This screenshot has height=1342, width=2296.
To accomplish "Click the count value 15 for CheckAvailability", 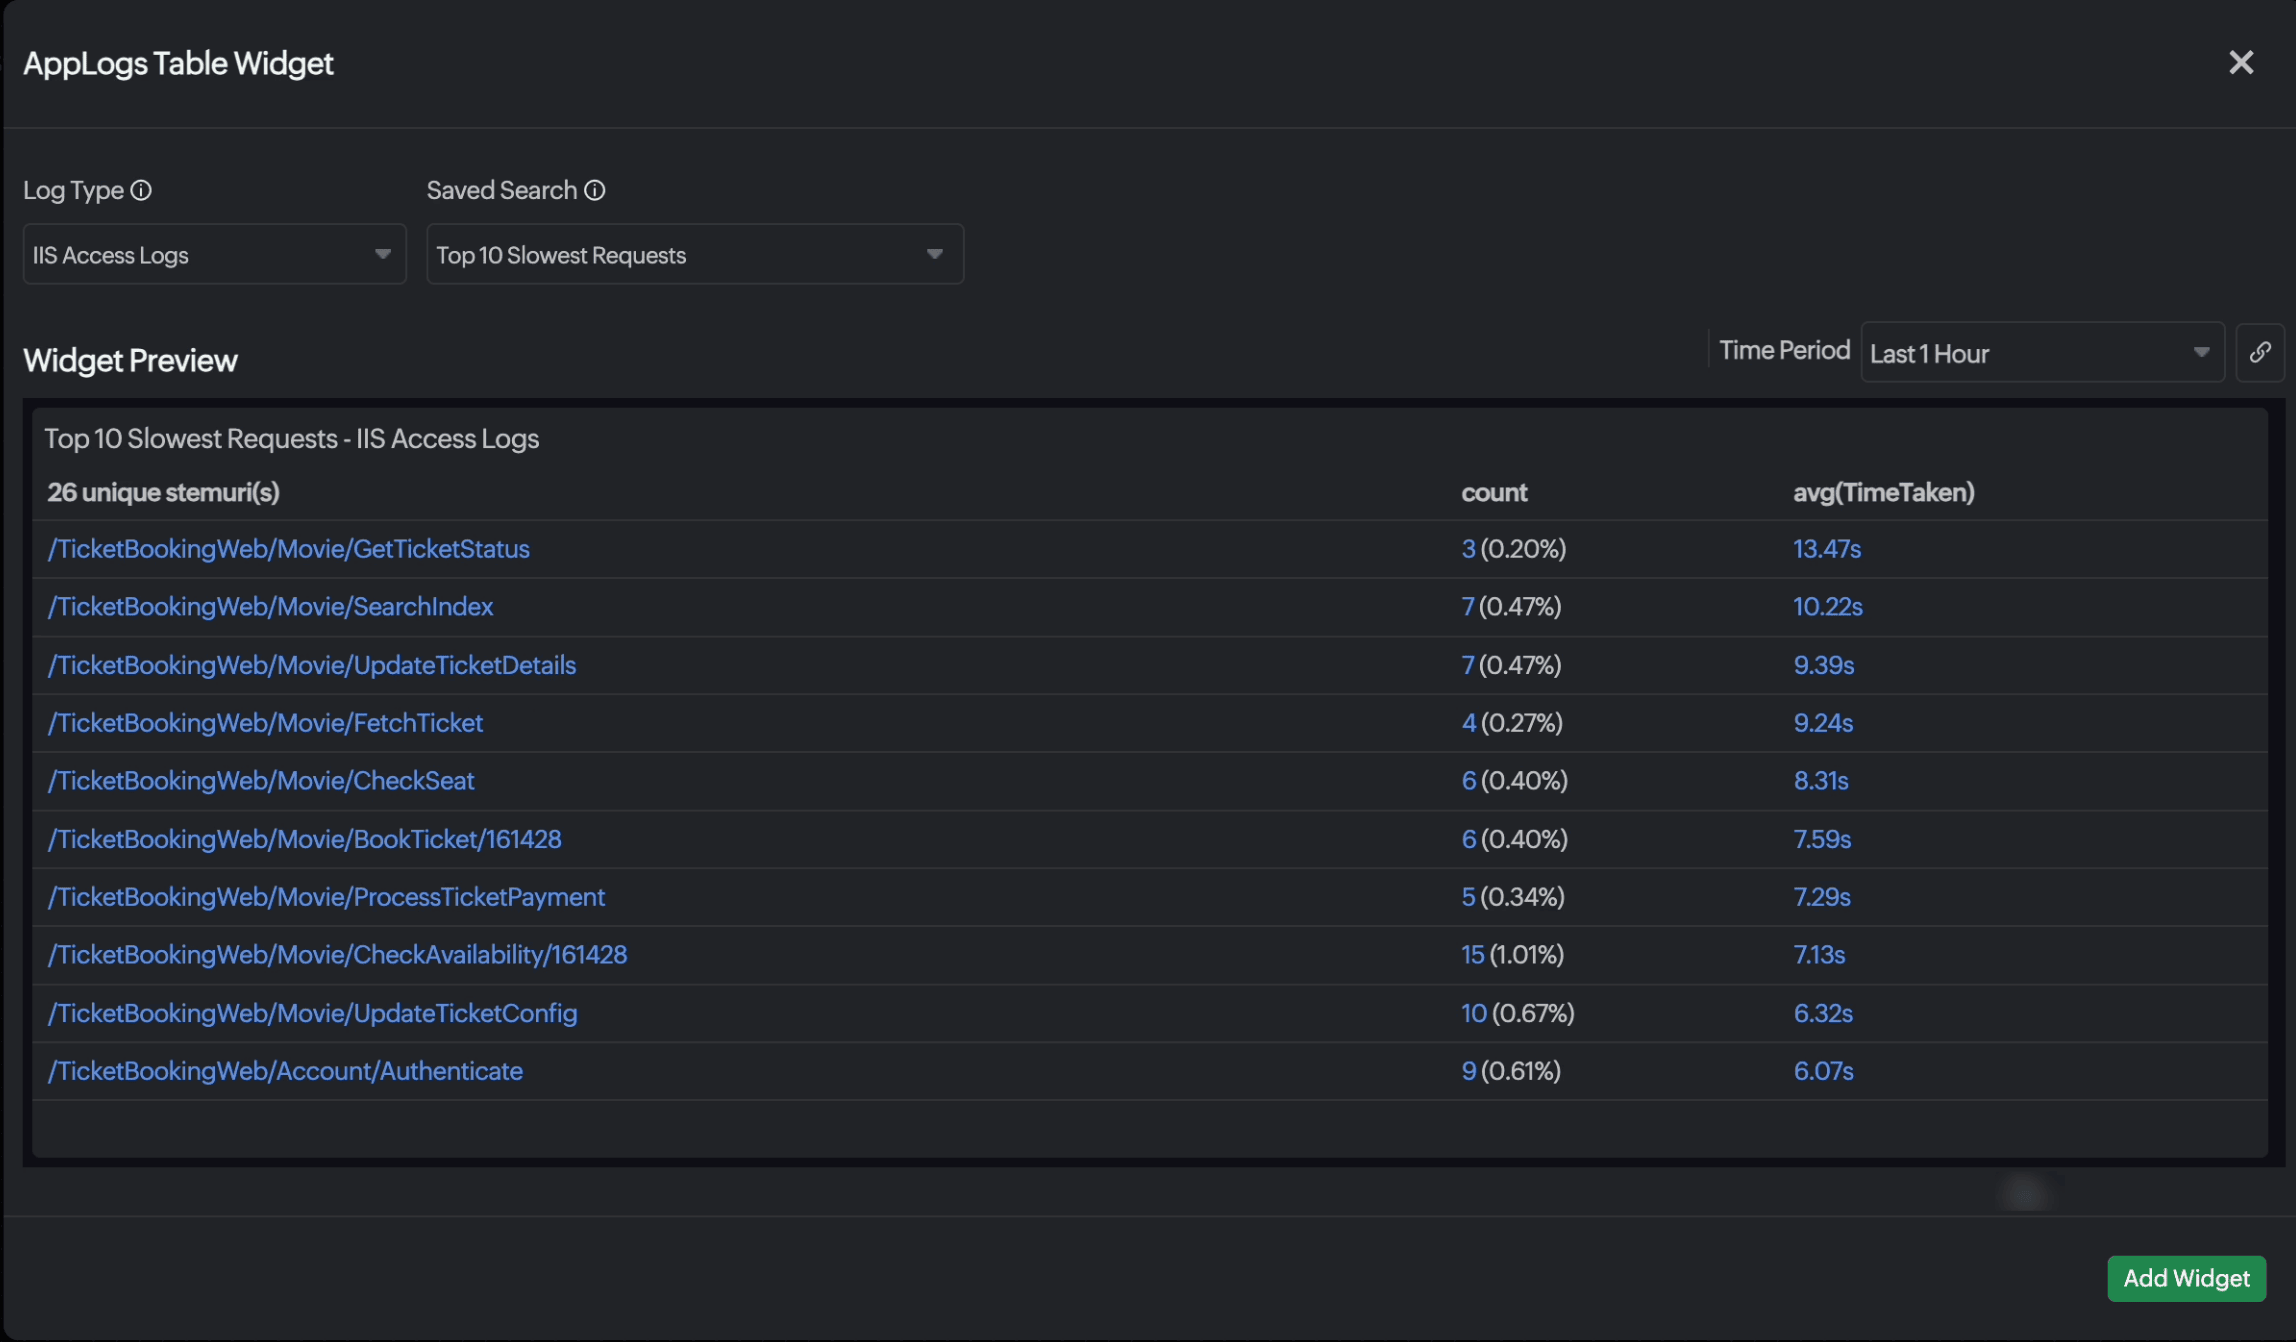I will pos(1472,955).
